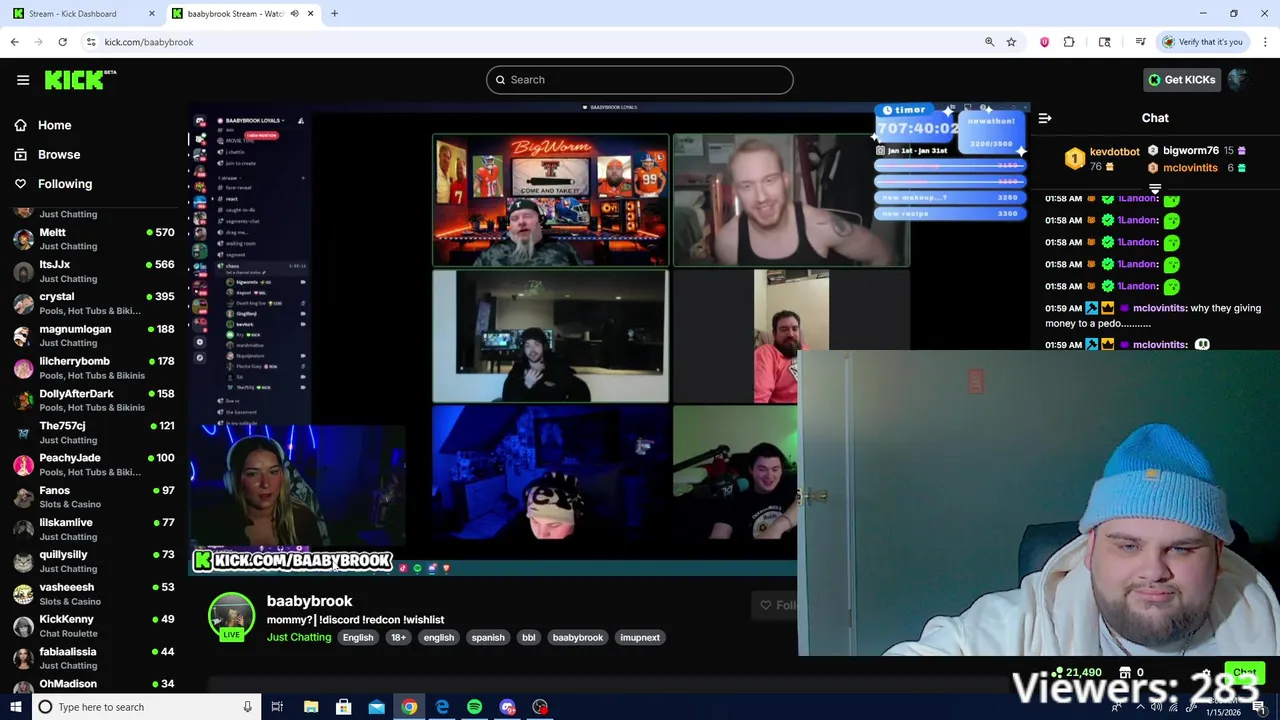Open the Kick hamburger menu

click(x=23, y=80)
